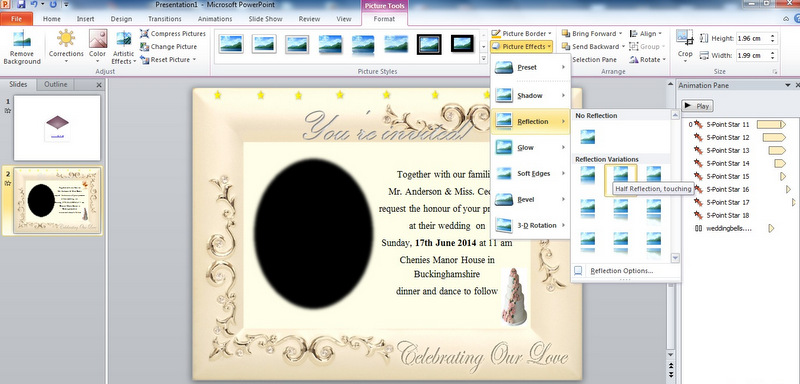The image size is (800, 384).
Task: Open Bring Forward dropdown arrow
Action: coord(620,34)
